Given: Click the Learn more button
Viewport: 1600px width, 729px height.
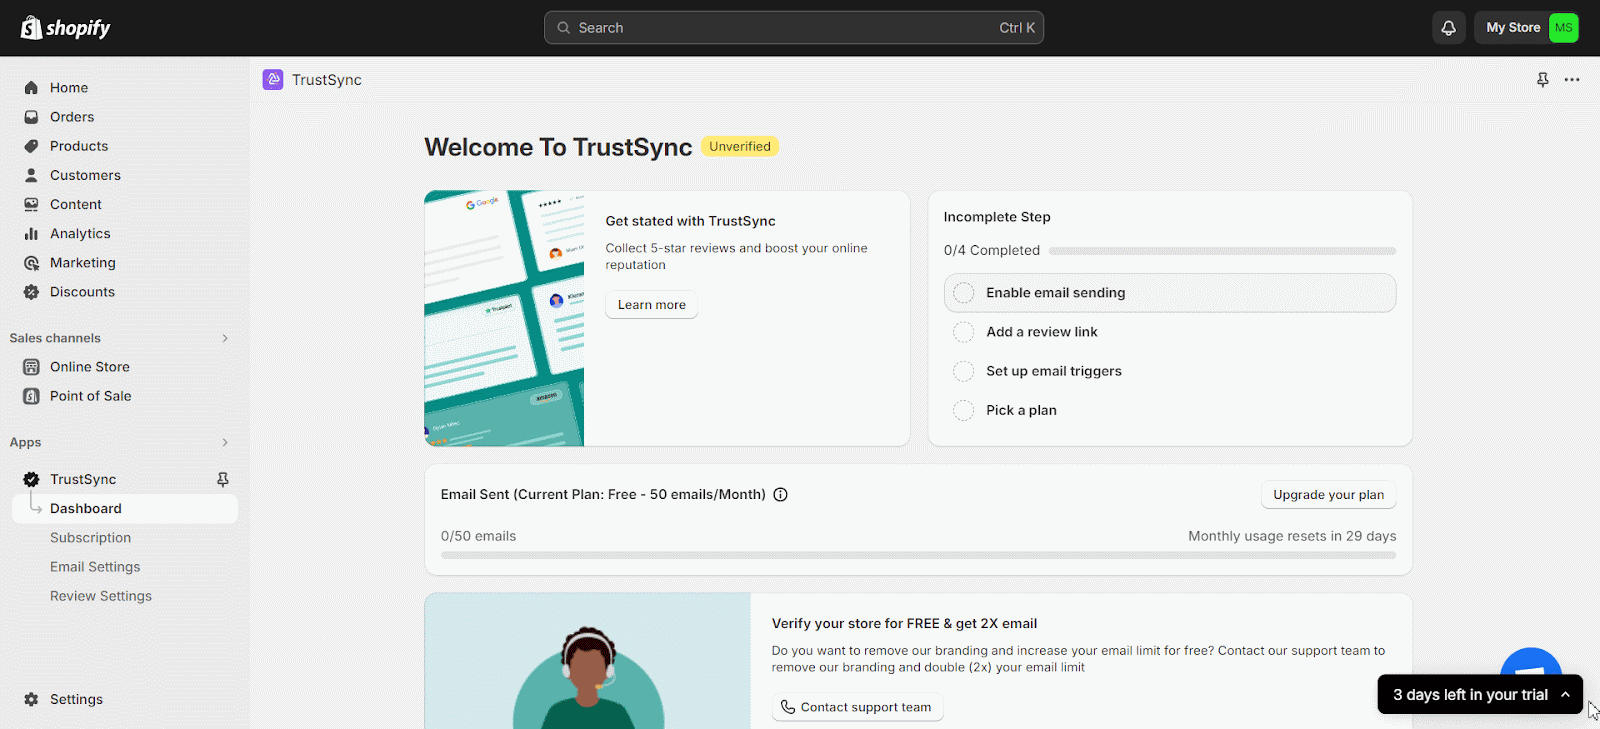Looking at the screenshot, I should tap(651, 305).
